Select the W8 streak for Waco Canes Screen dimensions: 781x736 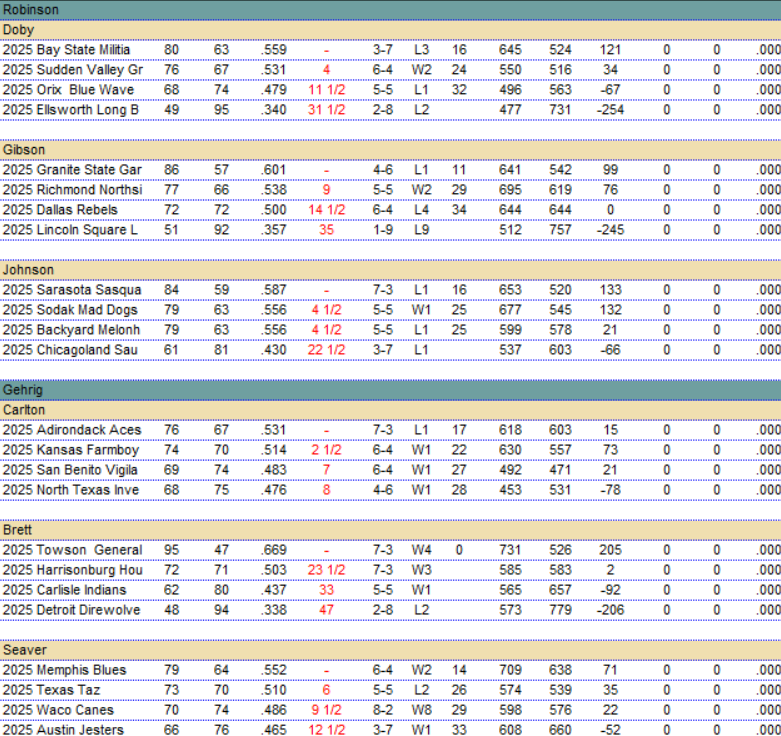(x=421, y=710)
